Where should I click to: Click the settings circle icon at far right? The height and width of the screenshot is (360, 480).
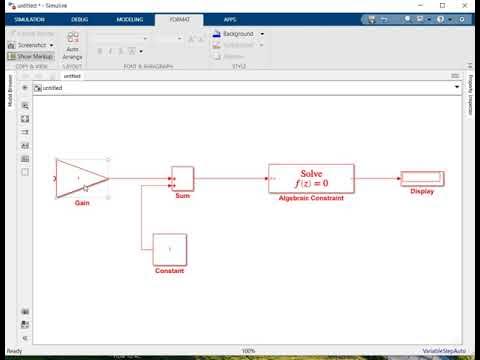point(462,19)
